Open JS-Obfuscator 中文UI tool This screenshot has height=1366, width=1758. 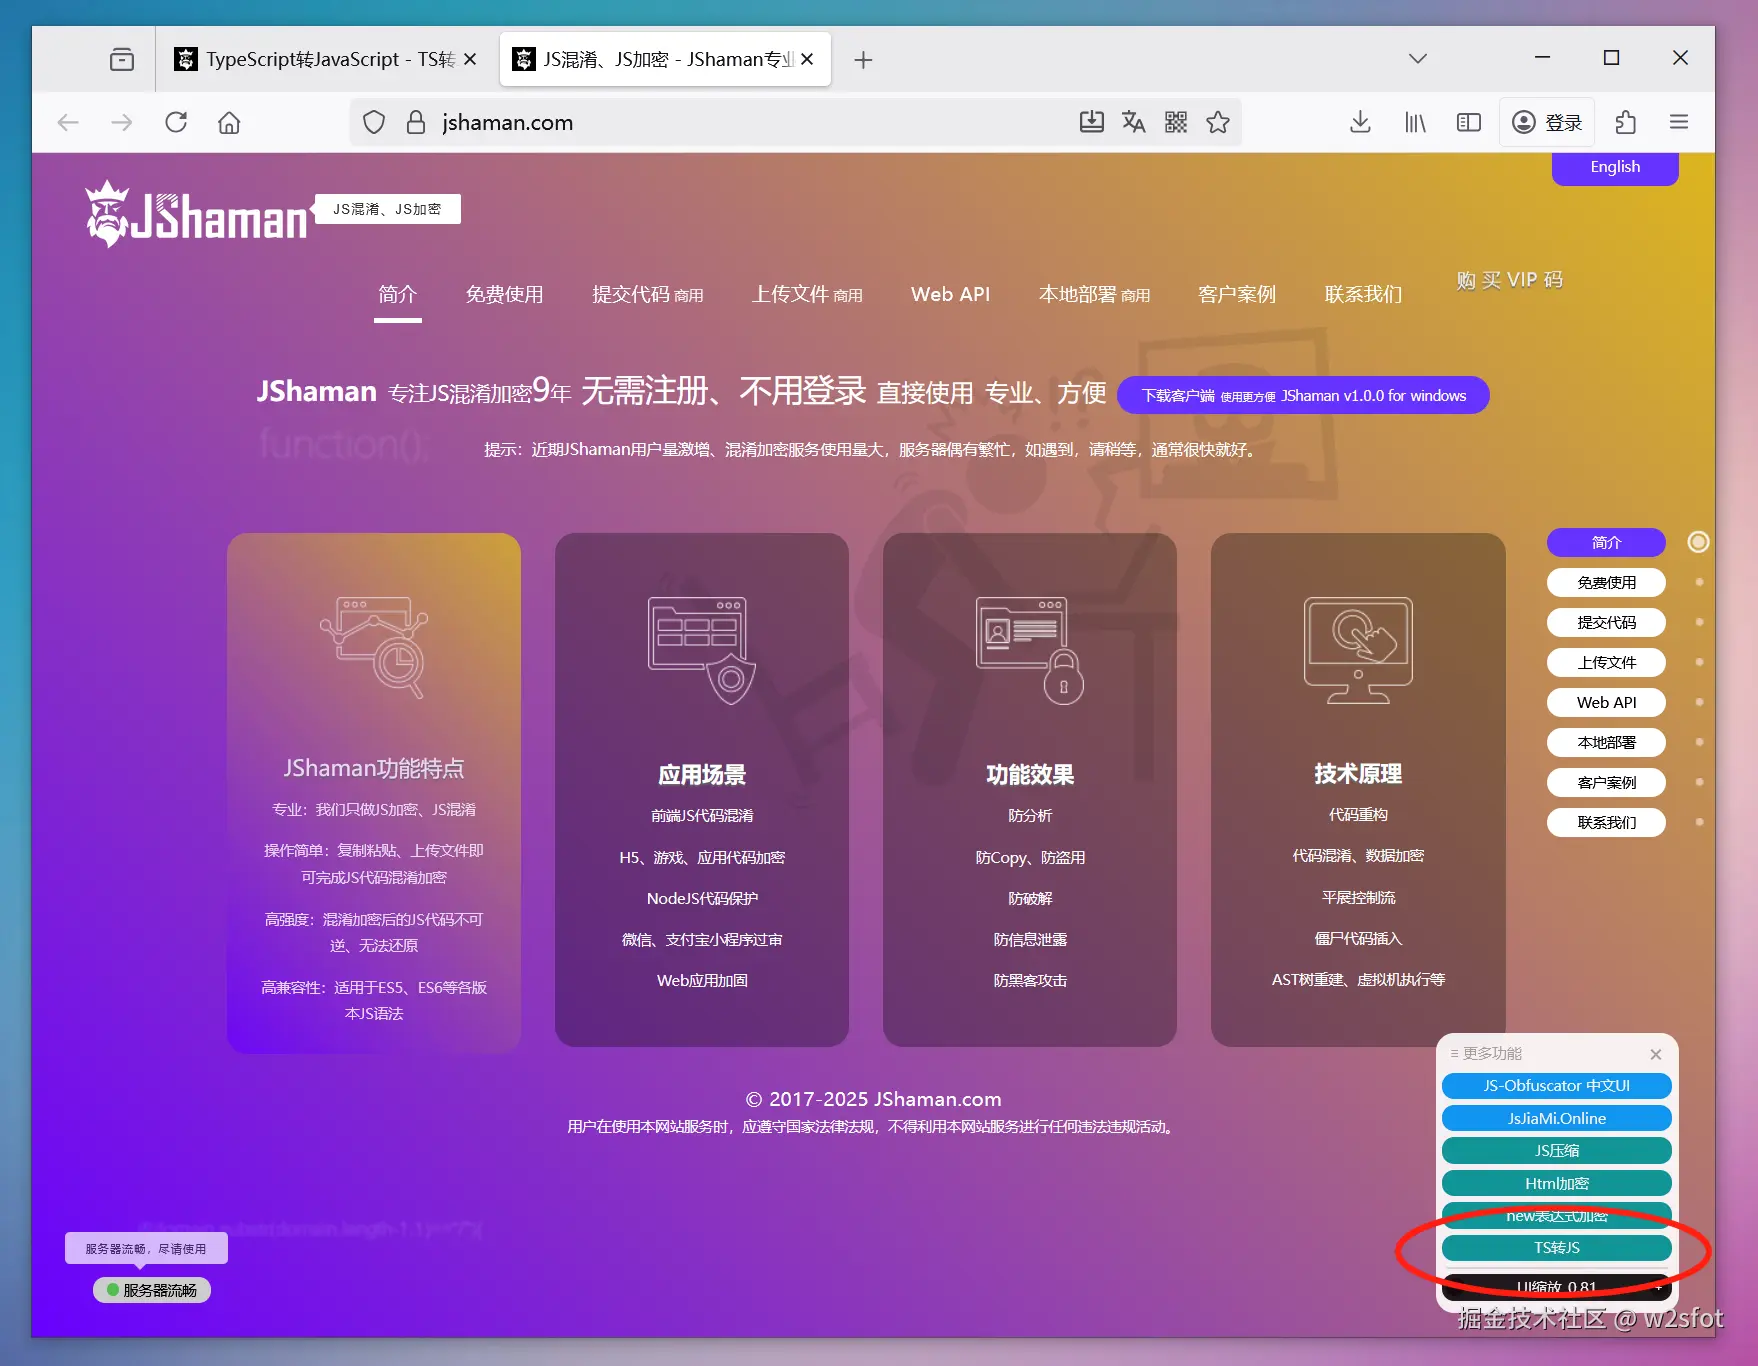point(1556,1086)
